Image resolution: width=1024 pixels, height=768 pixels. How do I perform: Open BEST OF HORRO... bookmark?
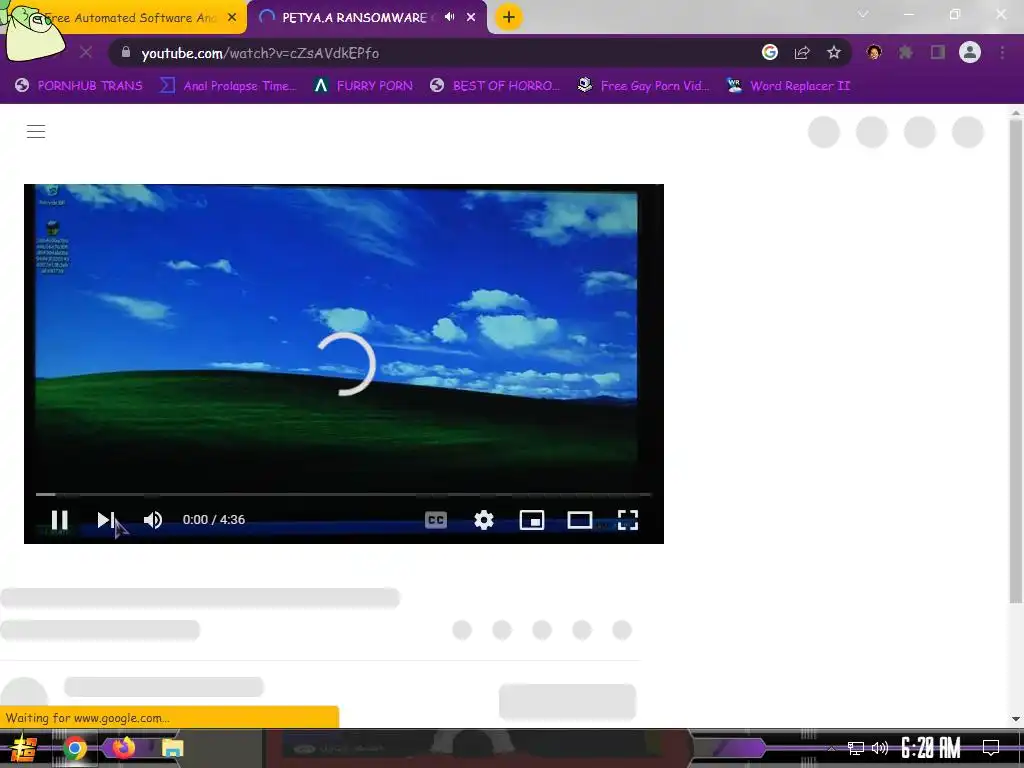tap(495, 86)
